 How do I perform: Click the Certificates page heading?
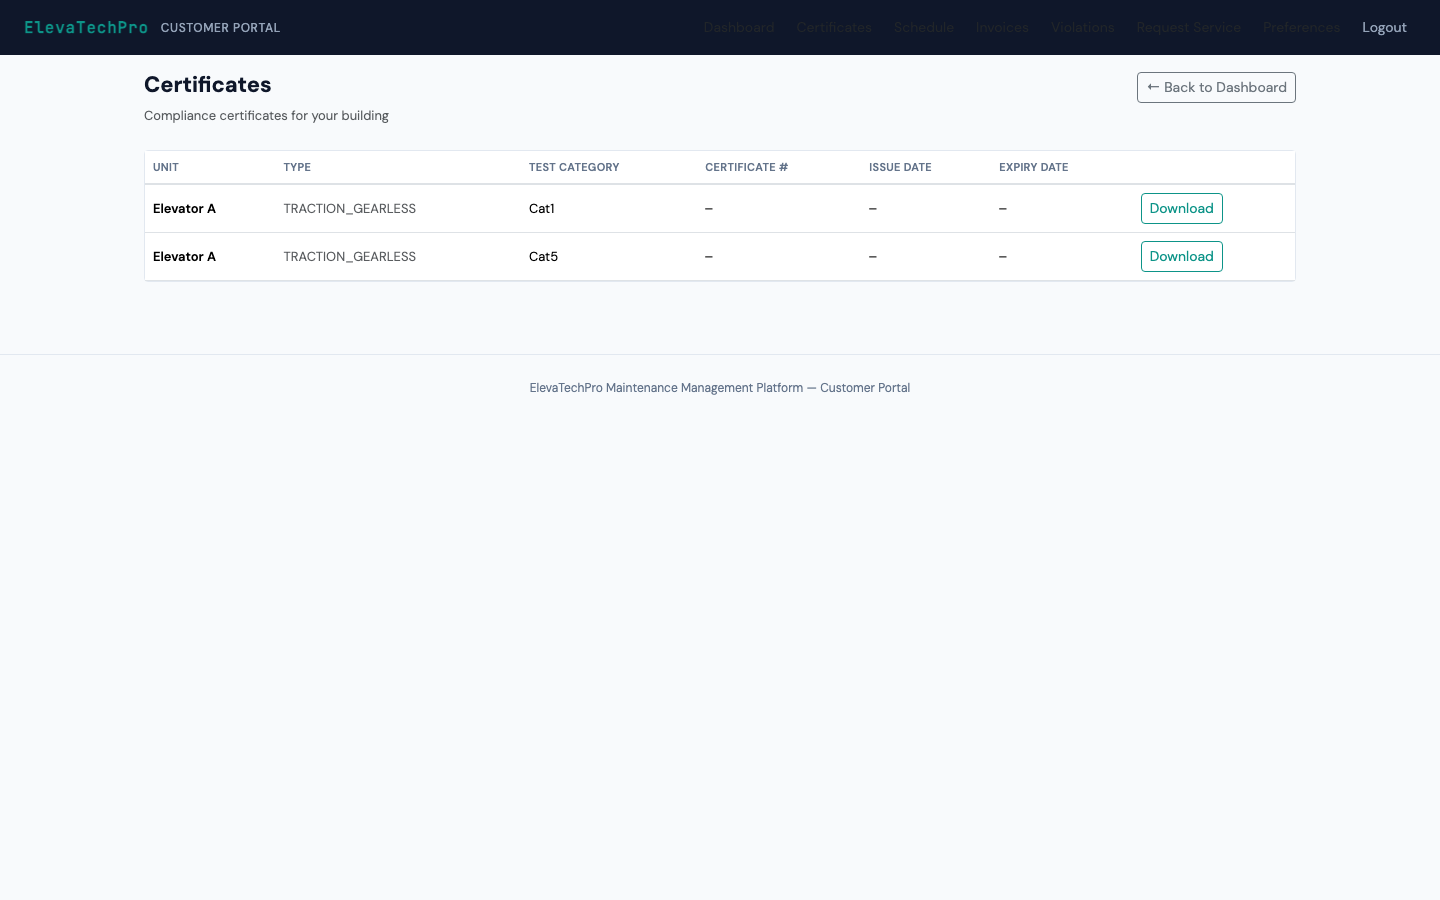click(x=208, y=85)
